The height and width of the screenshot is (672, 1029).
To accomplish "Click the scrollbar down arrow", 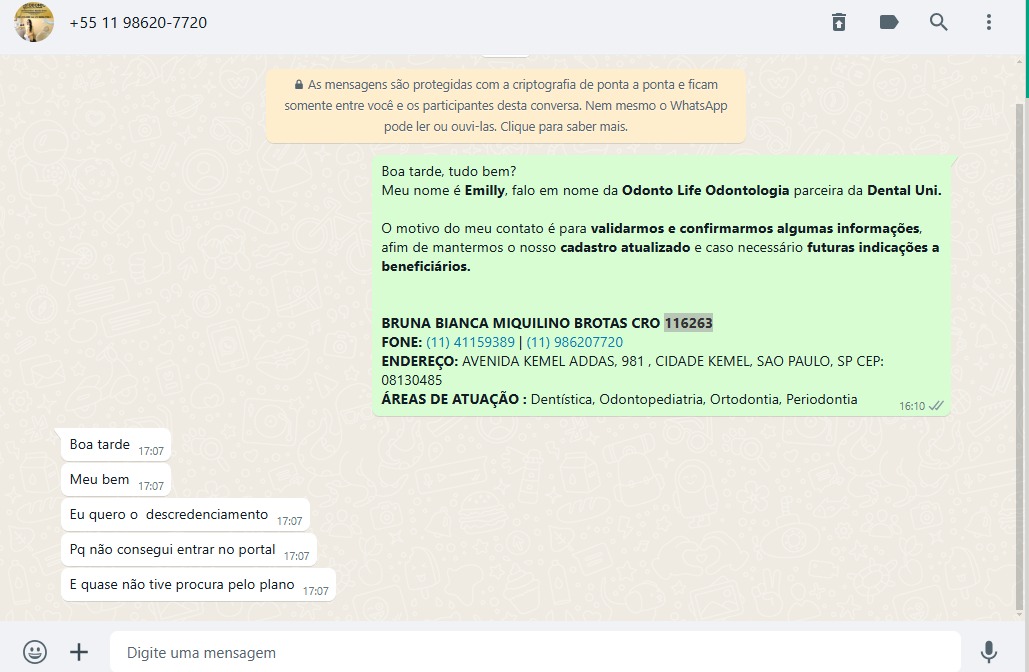I will (x=1019, y=614).
